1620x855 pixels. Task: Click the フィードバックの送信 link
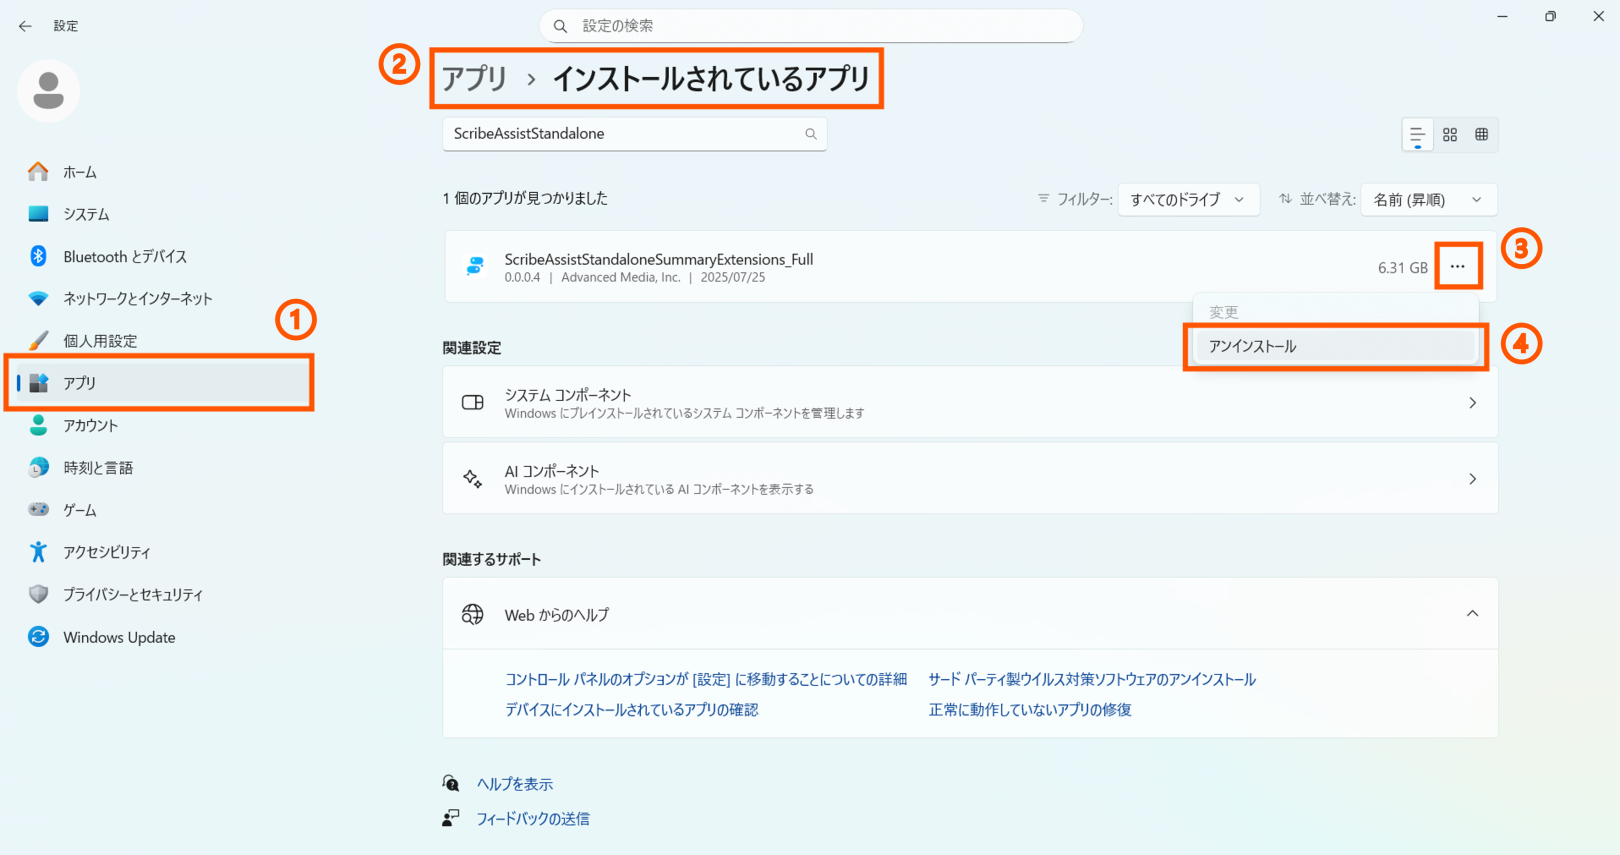click(x=532, y=818)
